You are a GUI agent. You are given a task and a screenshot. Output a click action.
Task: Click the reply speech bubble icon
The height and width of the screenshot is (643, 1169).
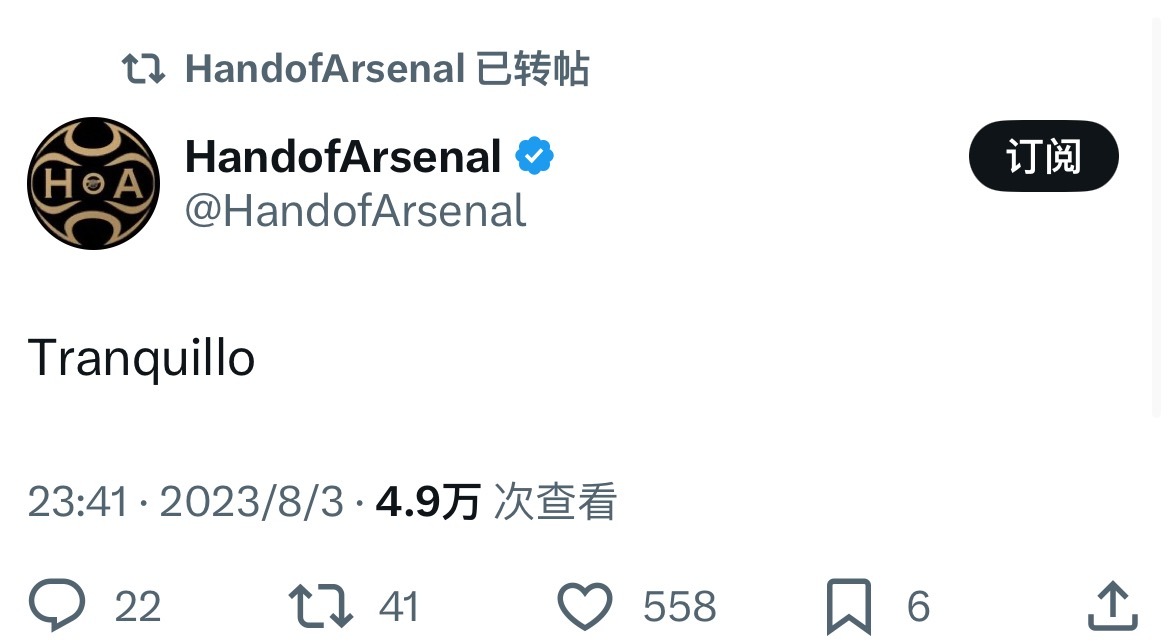click(x=57, y=606)
